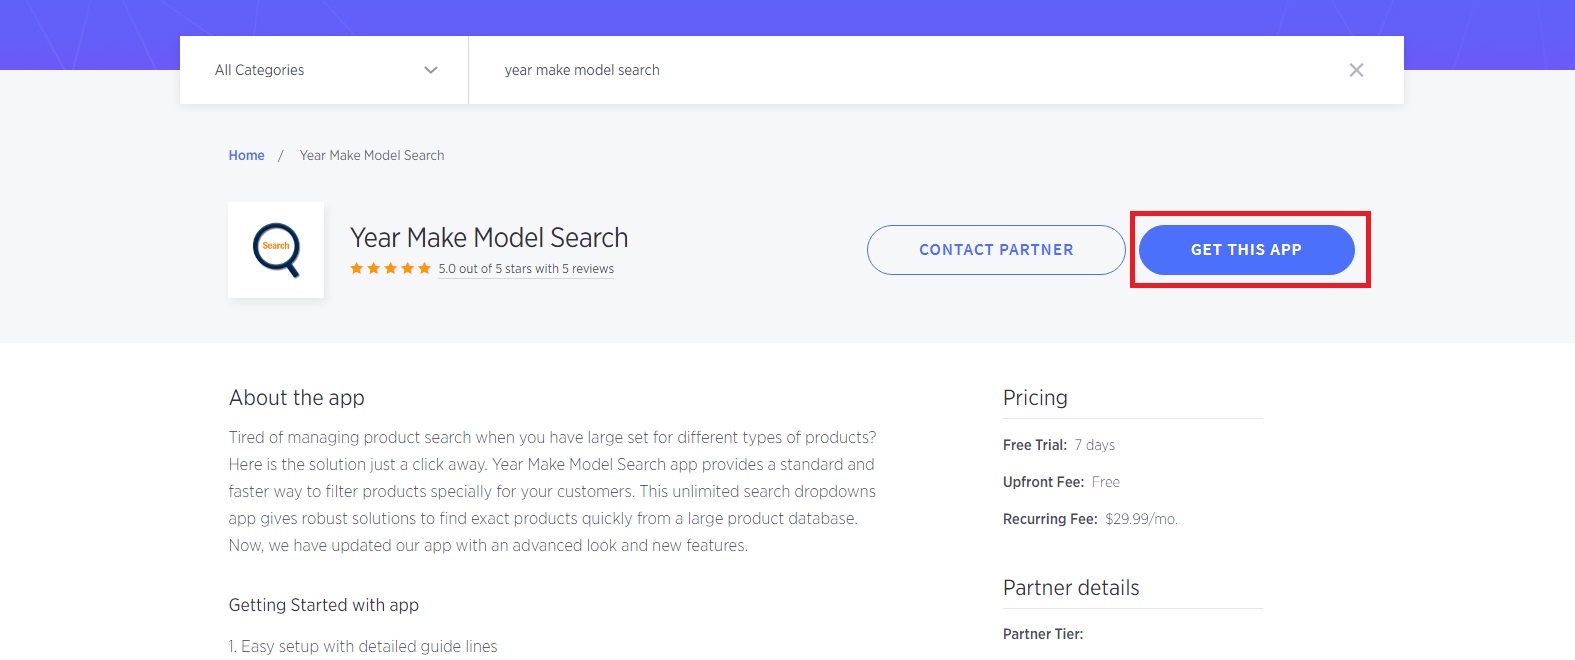Click the Year Make Model Search app logo

coord(276,250)
